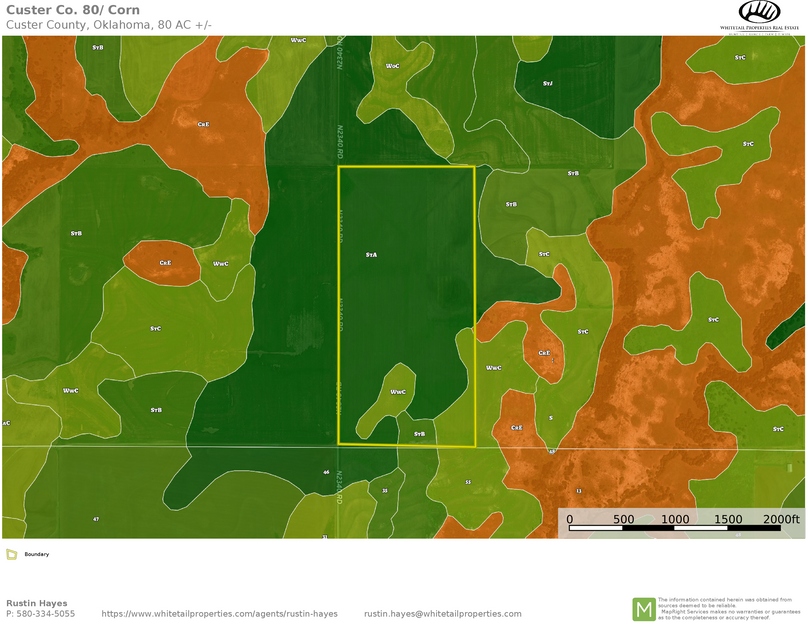Click the Custer County, Oklahoma subtitle
This screenshot has height=624, width=808.
(109, 25)
